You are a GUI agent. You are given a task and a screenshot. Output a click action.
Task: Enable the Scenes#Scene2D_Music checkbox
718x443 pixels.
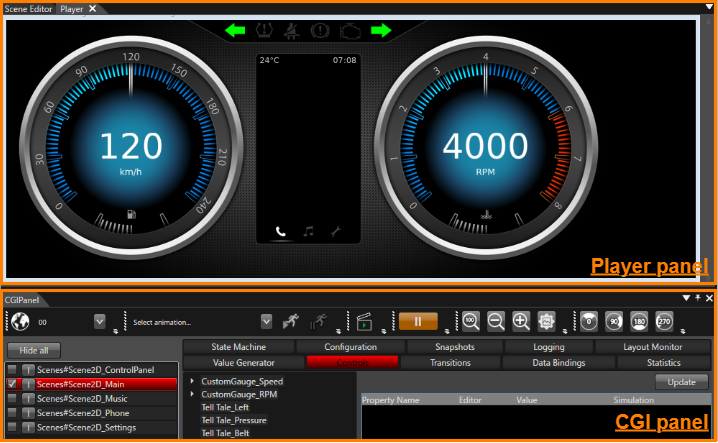tap(12, 398)
